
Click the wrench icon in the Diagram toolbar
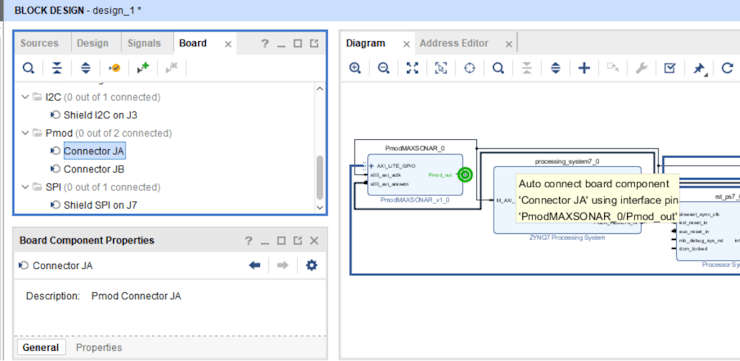pyautogui.click(x=641, y=68)
